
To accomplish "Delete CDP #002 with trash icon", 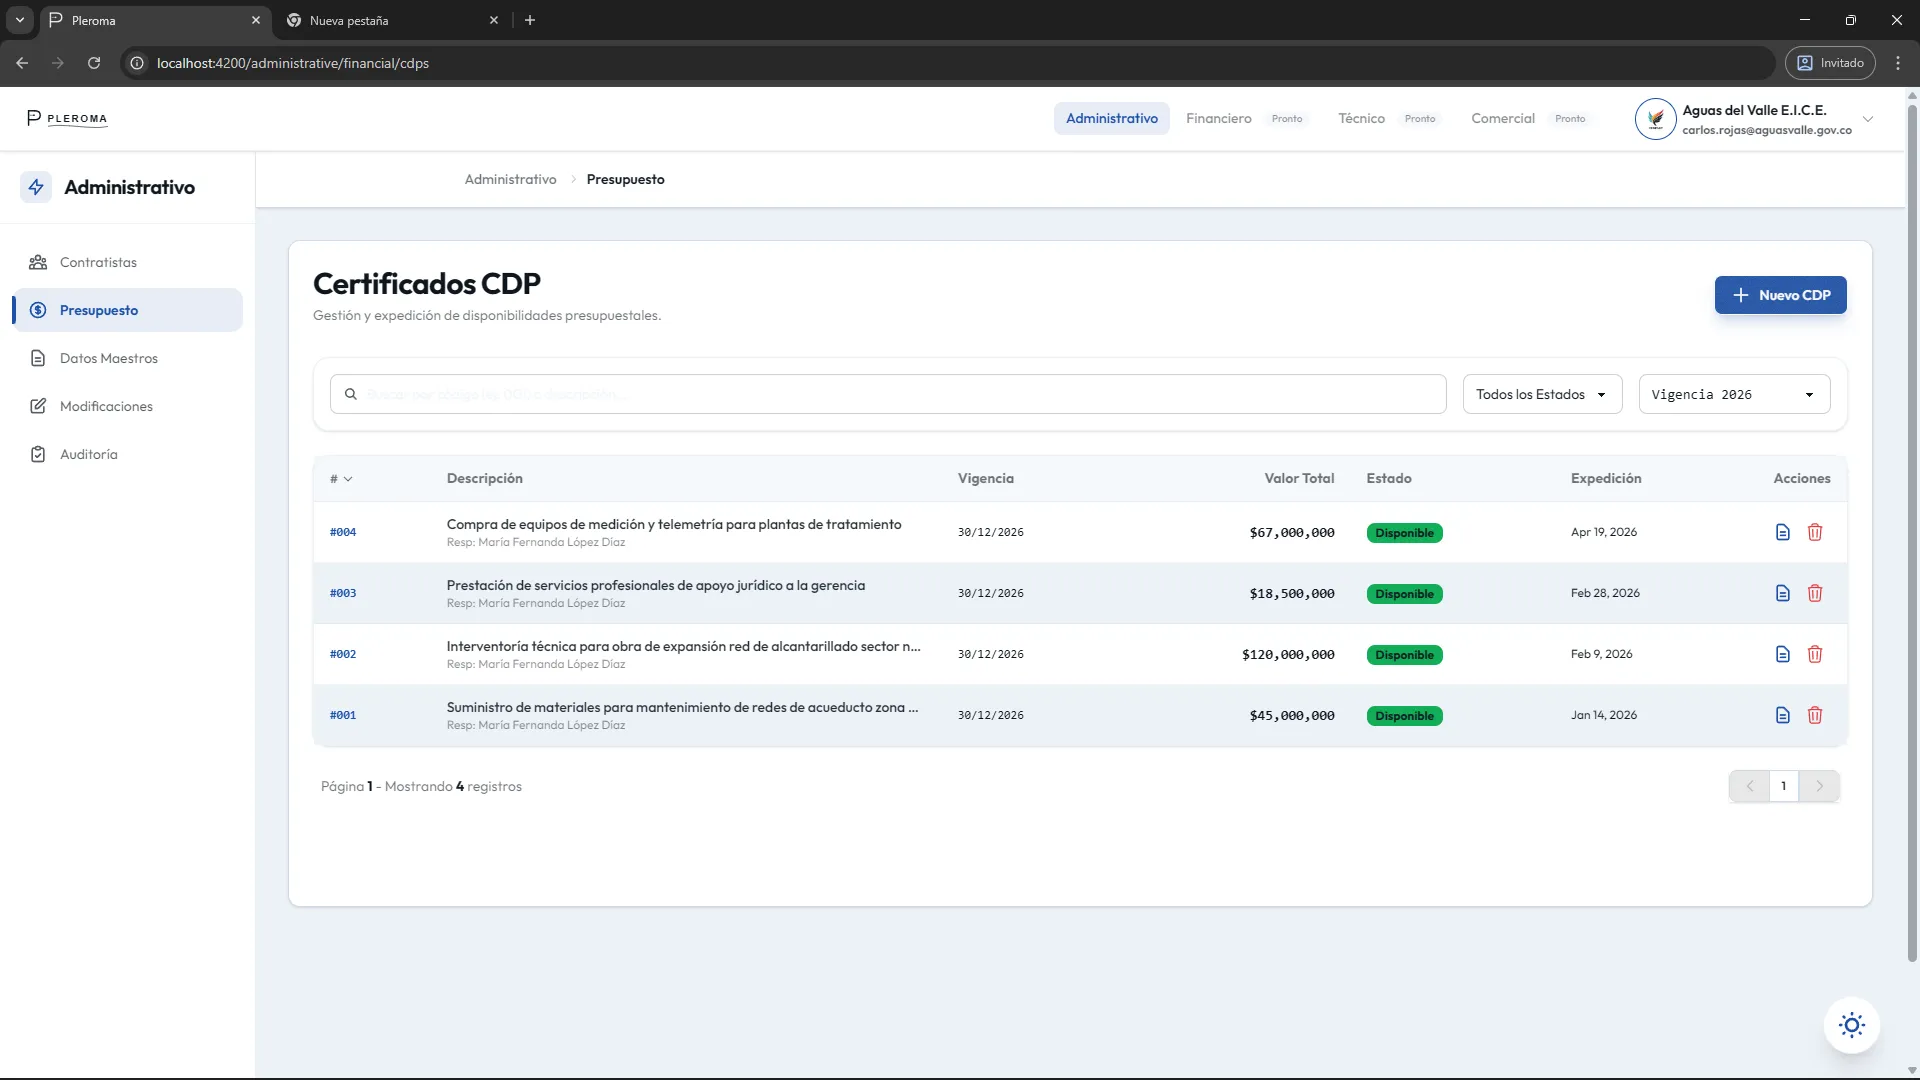I will click(1815, 654).
